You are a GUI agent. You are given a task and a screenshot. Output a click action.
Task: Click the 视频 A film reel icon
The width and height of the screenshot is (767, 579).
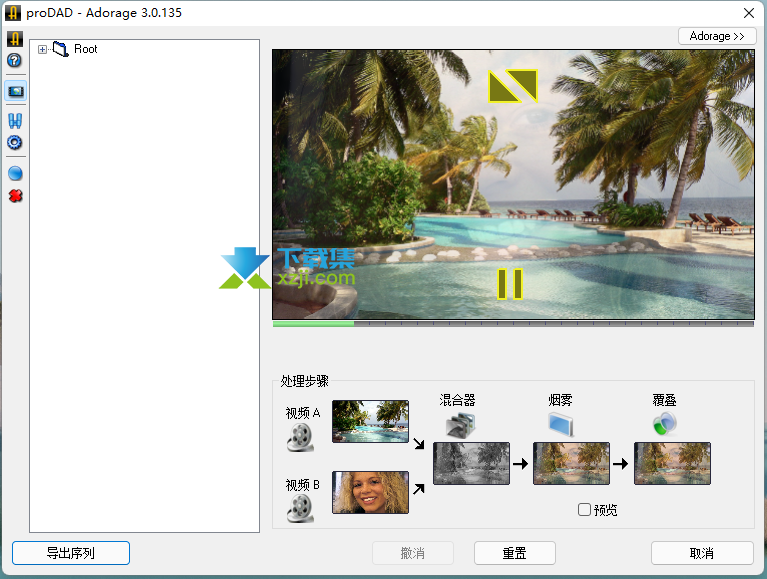(300, 437)
